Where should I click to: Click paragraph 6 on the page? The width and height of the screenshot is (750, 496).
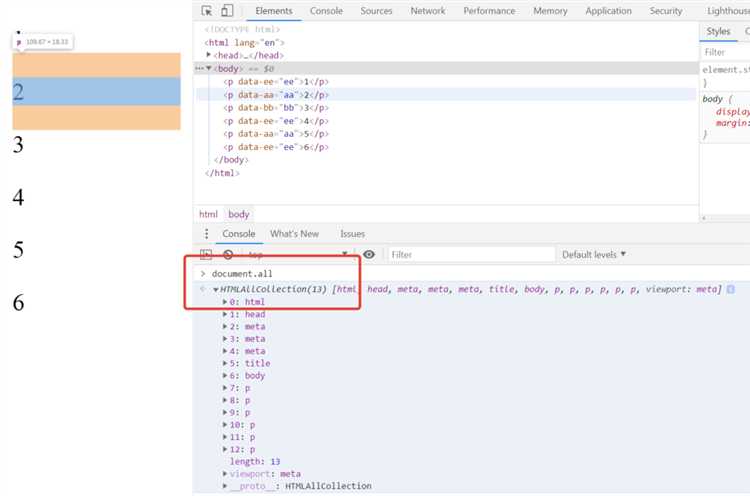pyautogui.click(x=18, y=302)
